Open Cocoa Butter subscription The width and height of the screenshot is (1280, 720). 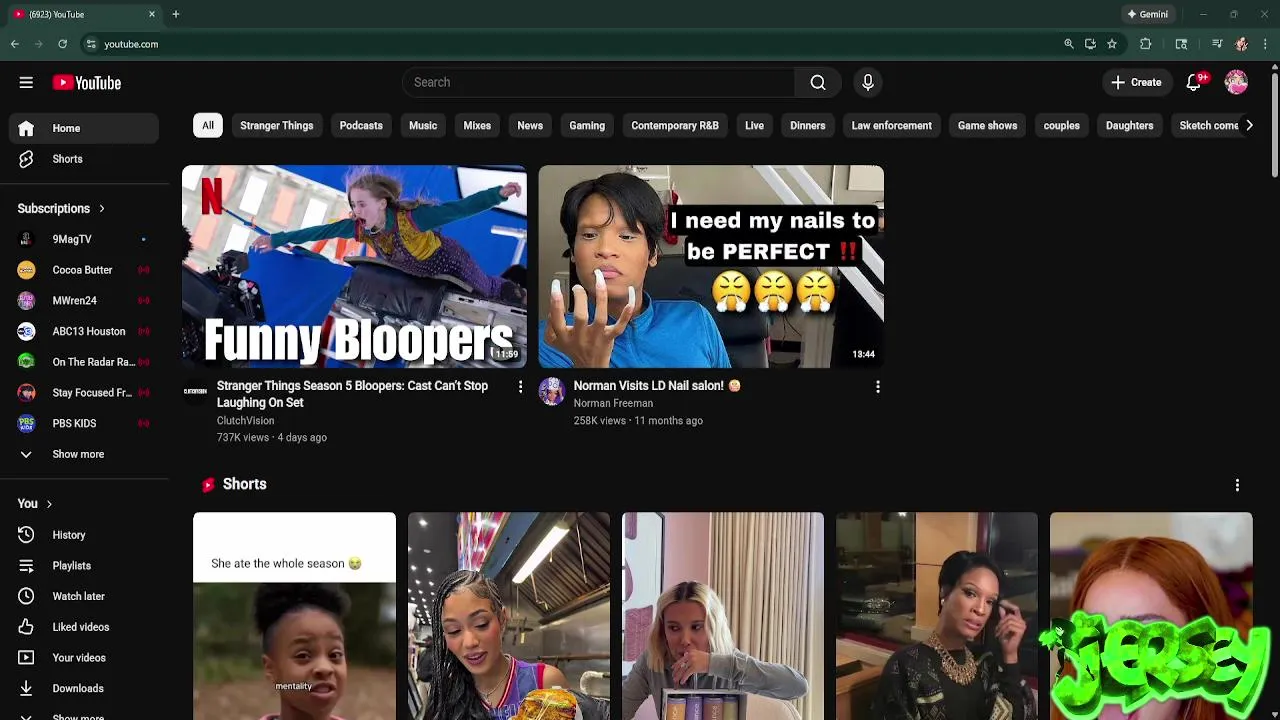pyautogui.click(x=84, y=270)
